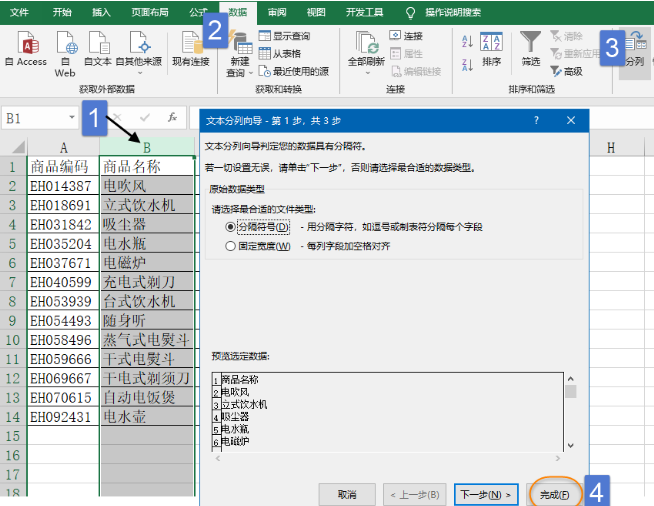
Task: Open the lightbulb 操作说明搜索 search
Action: [443, 13]
